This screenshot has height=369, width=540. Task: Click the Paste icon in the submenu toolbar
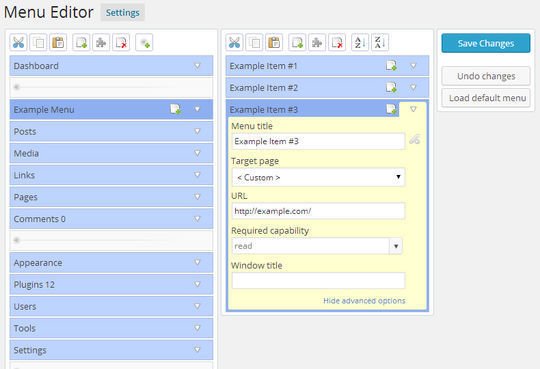(274, 43)
